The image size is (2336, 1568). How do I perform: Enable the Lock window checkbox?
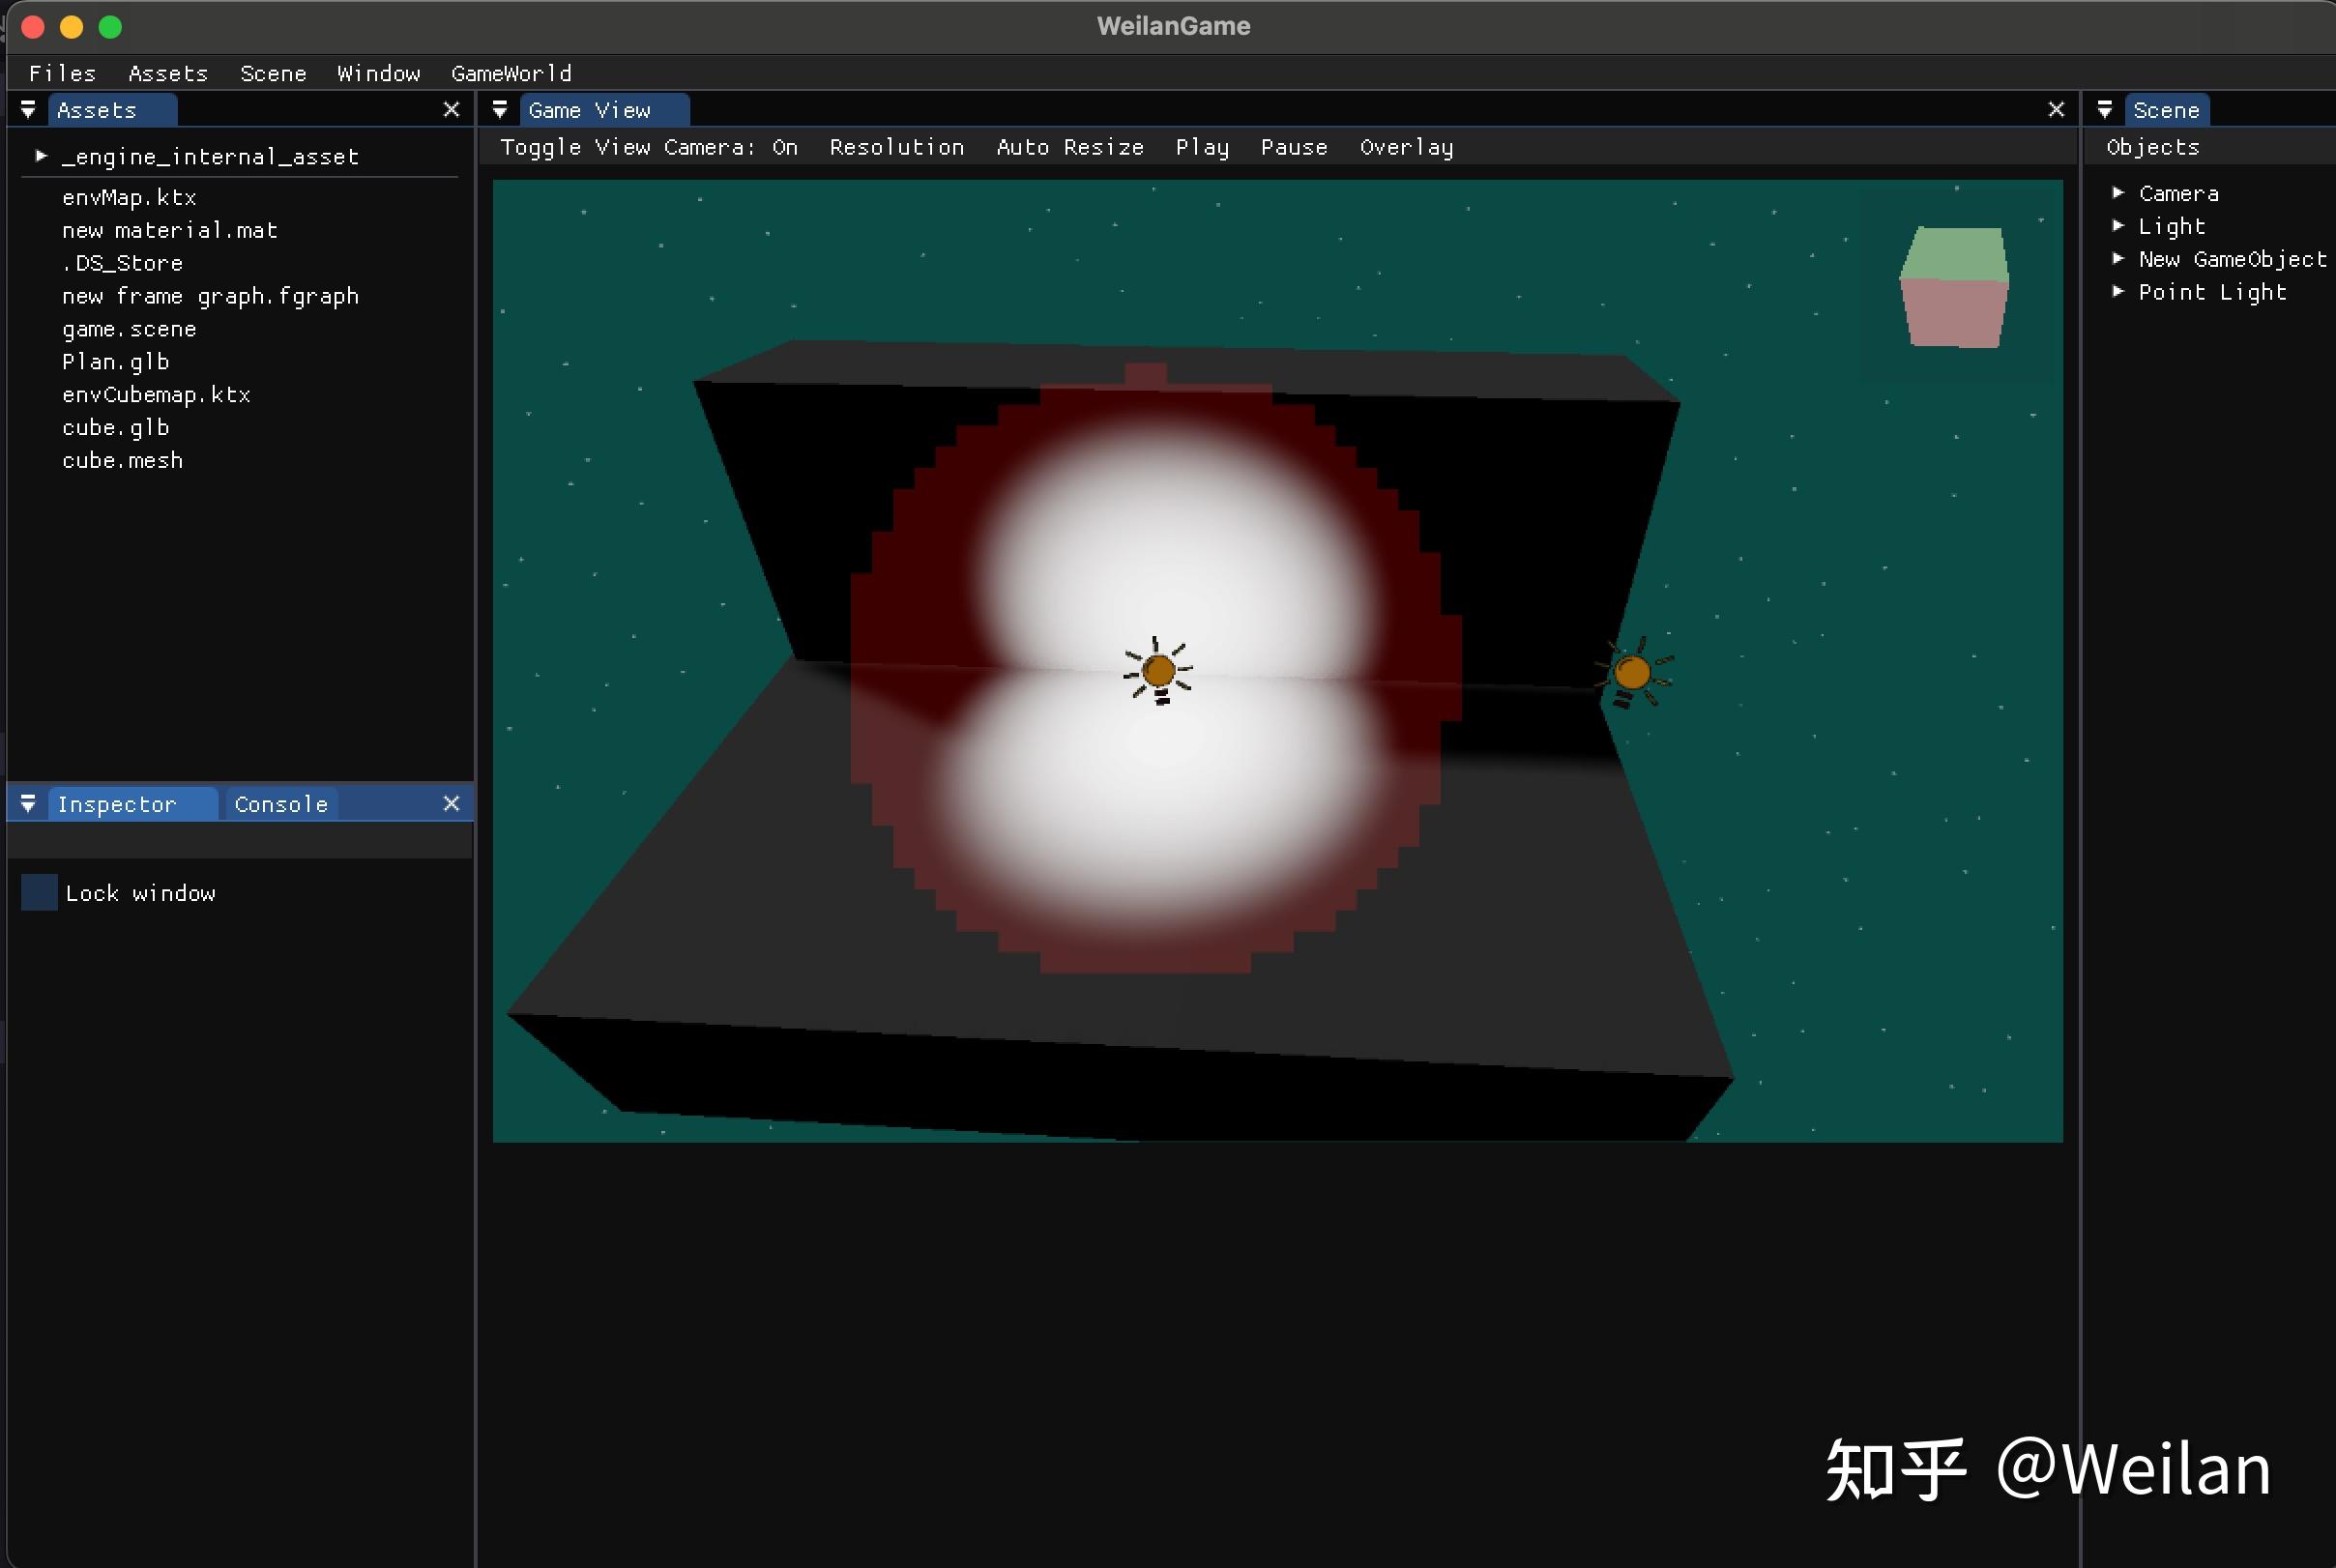(38, 892)
